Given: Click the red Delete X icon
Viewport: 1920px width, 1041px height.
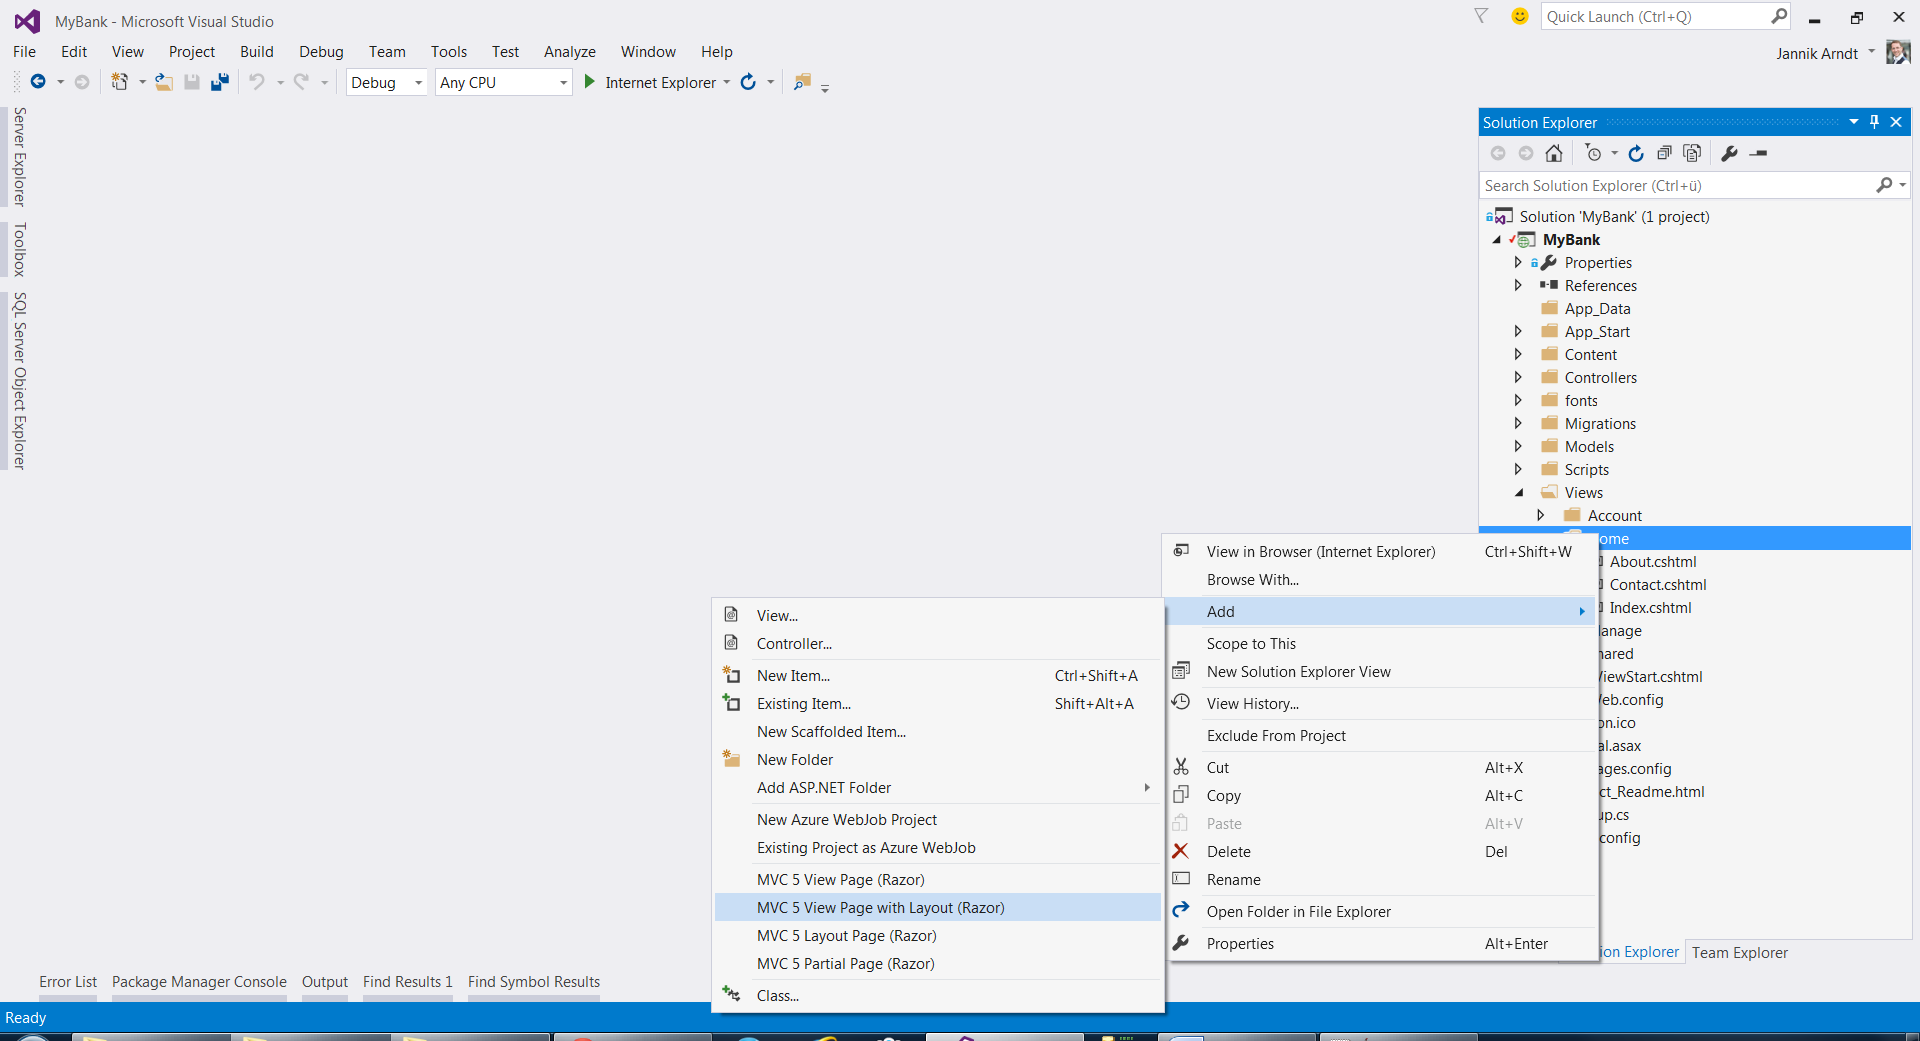Looking at the screenshot, I should pos(1181,851).
